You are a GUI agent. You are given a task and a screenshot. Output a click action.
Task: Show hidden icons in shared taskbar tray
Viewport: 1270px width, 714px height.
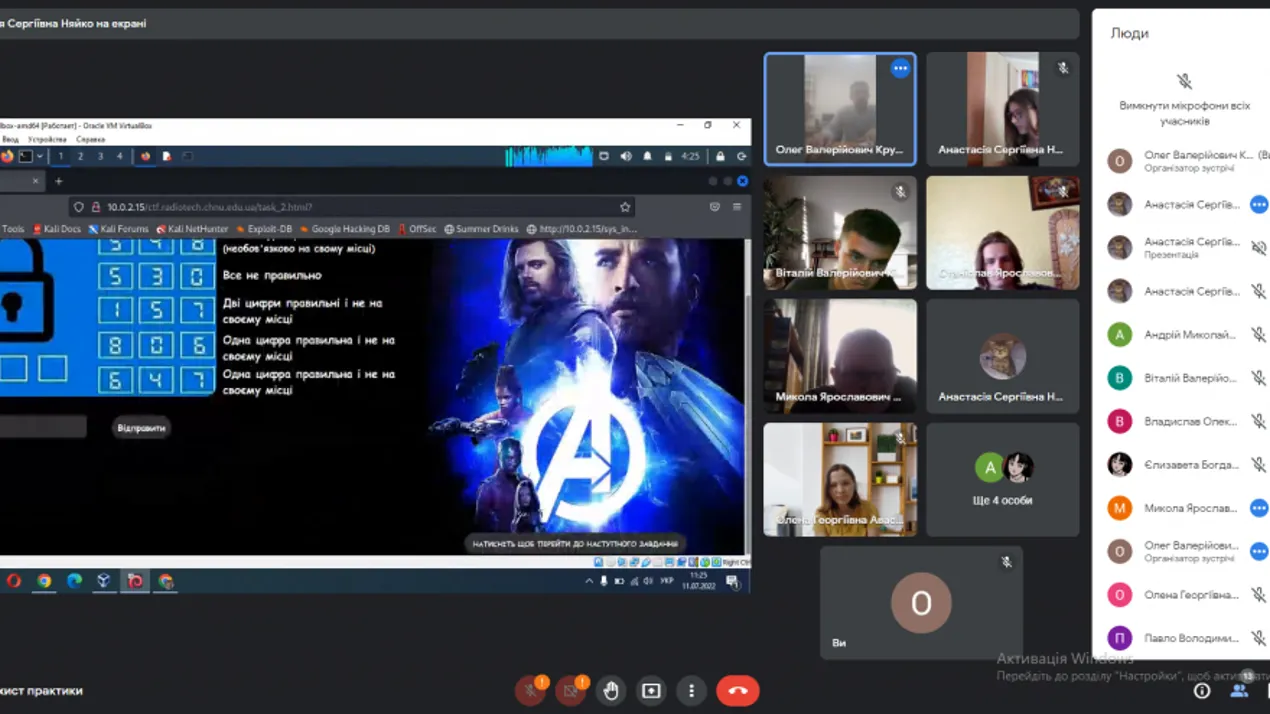tap(588, 581)
